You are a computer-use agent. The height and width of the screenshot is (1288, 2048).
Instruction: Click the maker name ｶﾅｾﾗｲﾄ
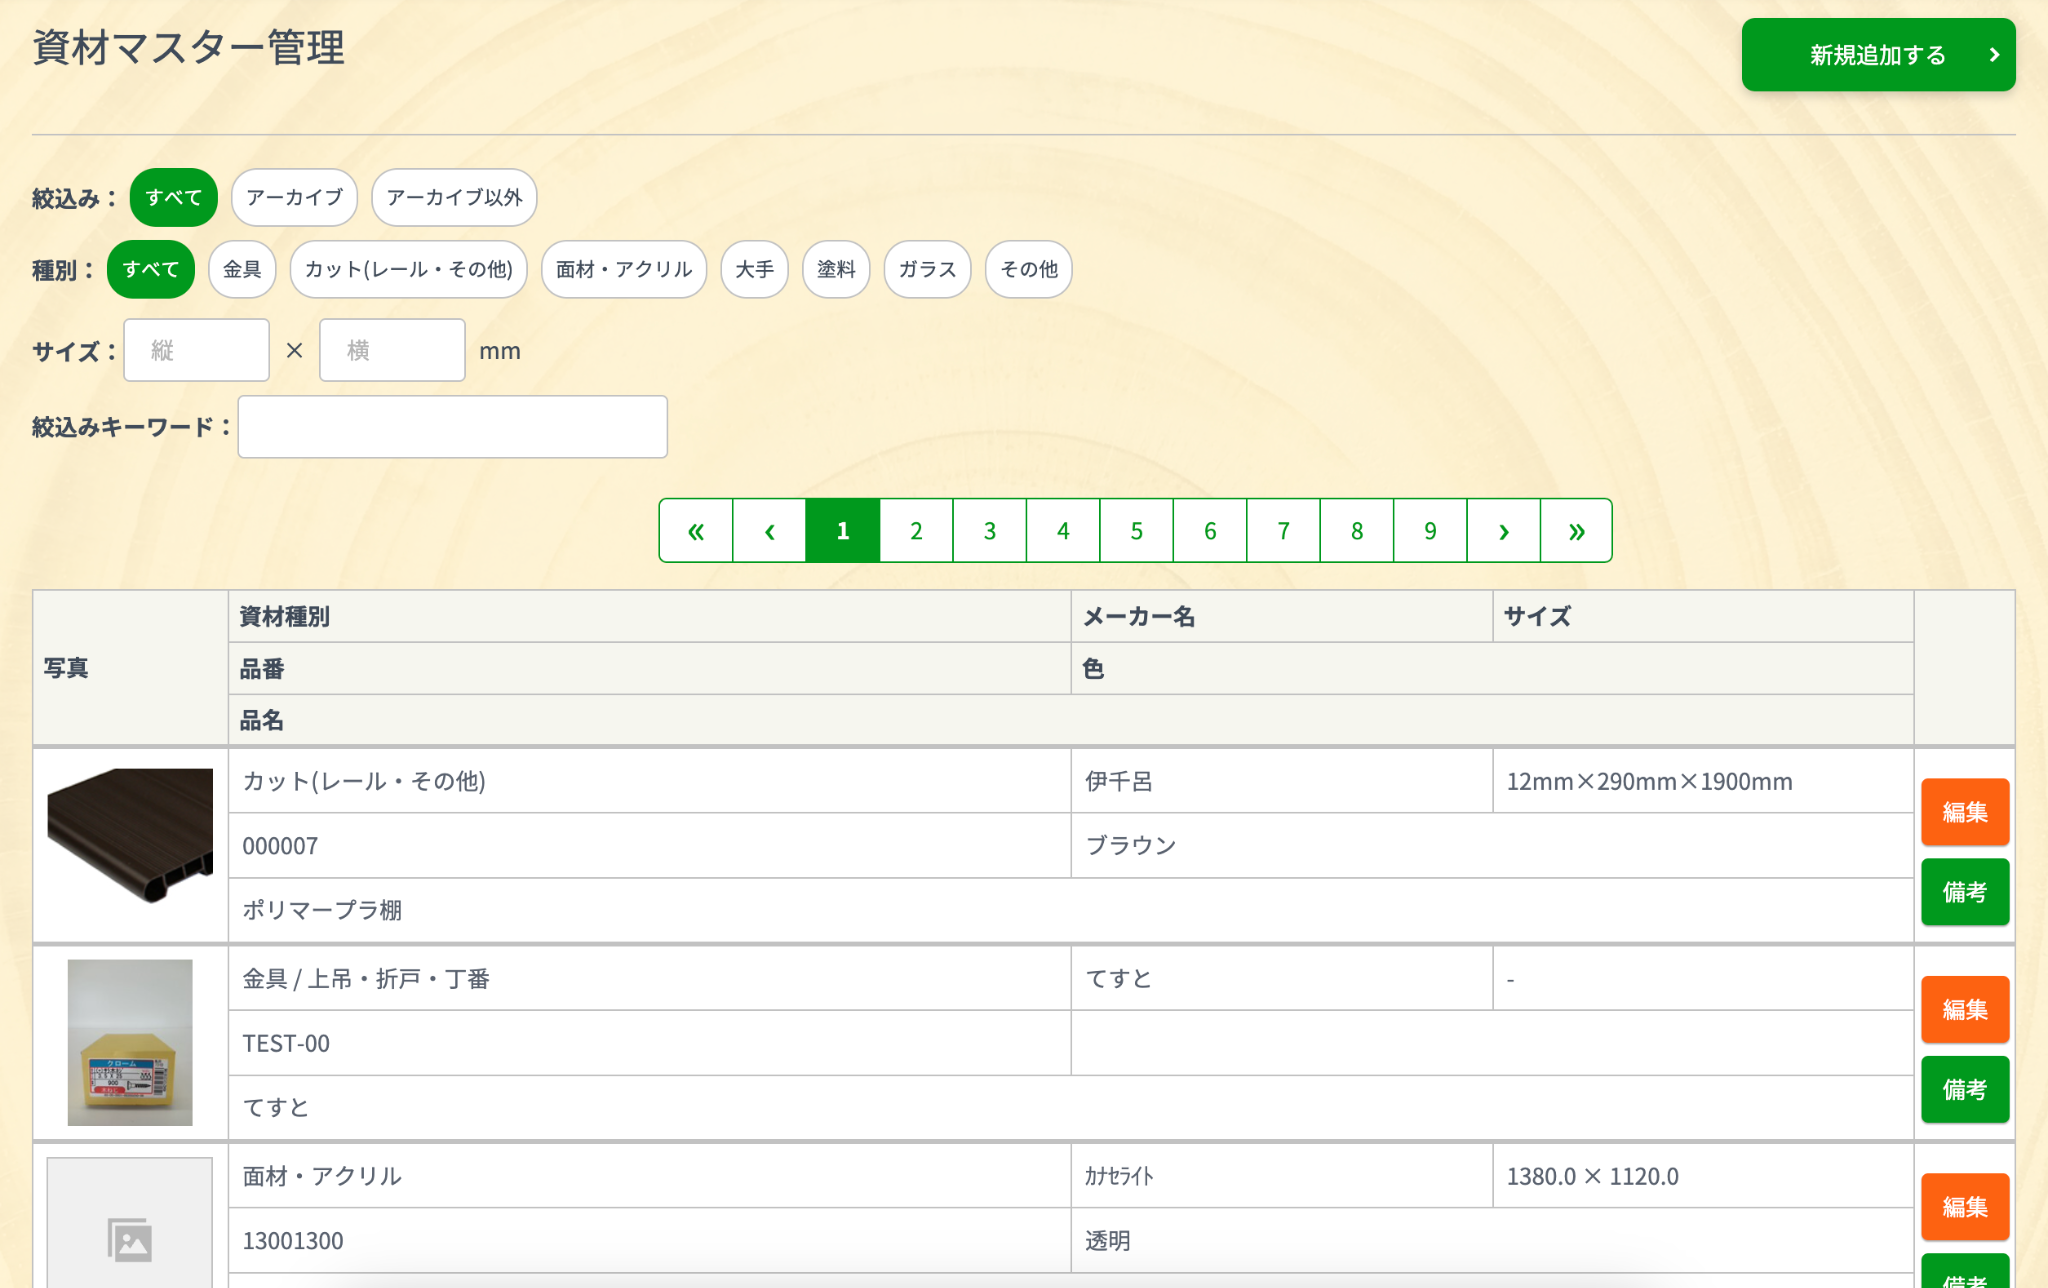[1119, 1176]
